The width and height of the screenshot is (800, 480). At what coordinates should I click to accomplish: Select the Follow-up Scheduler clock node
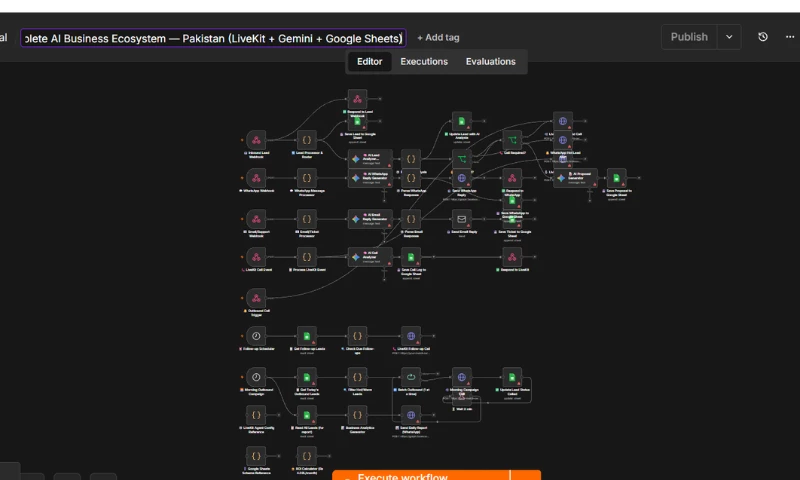[256, 336]
